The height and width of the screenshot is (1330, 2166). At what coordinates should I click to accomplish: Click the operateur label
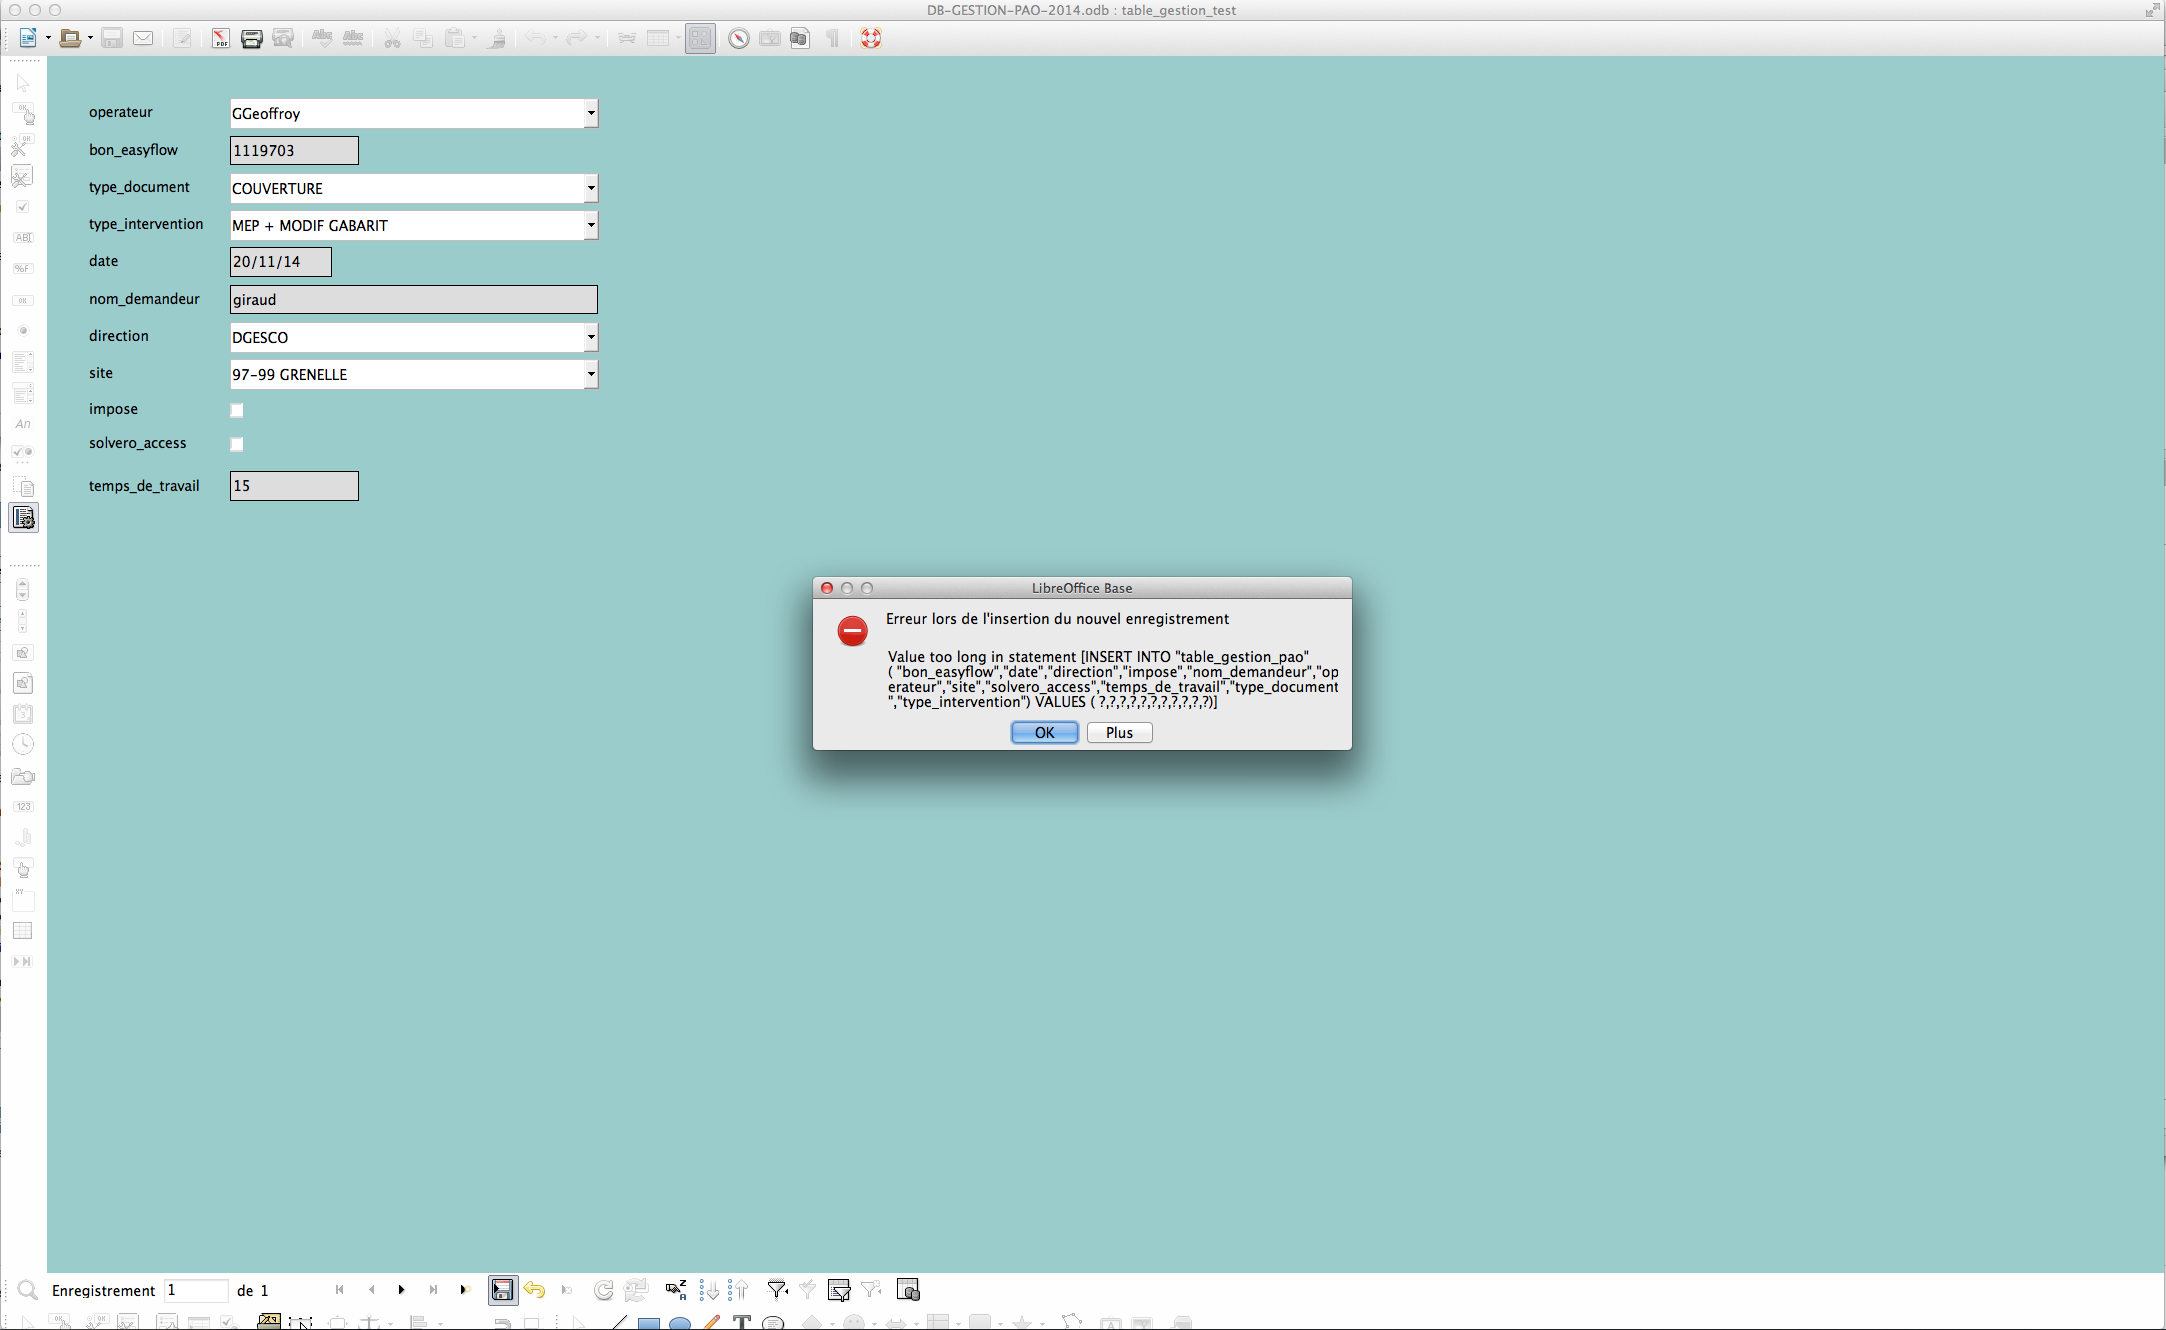(x=121, y=112)
